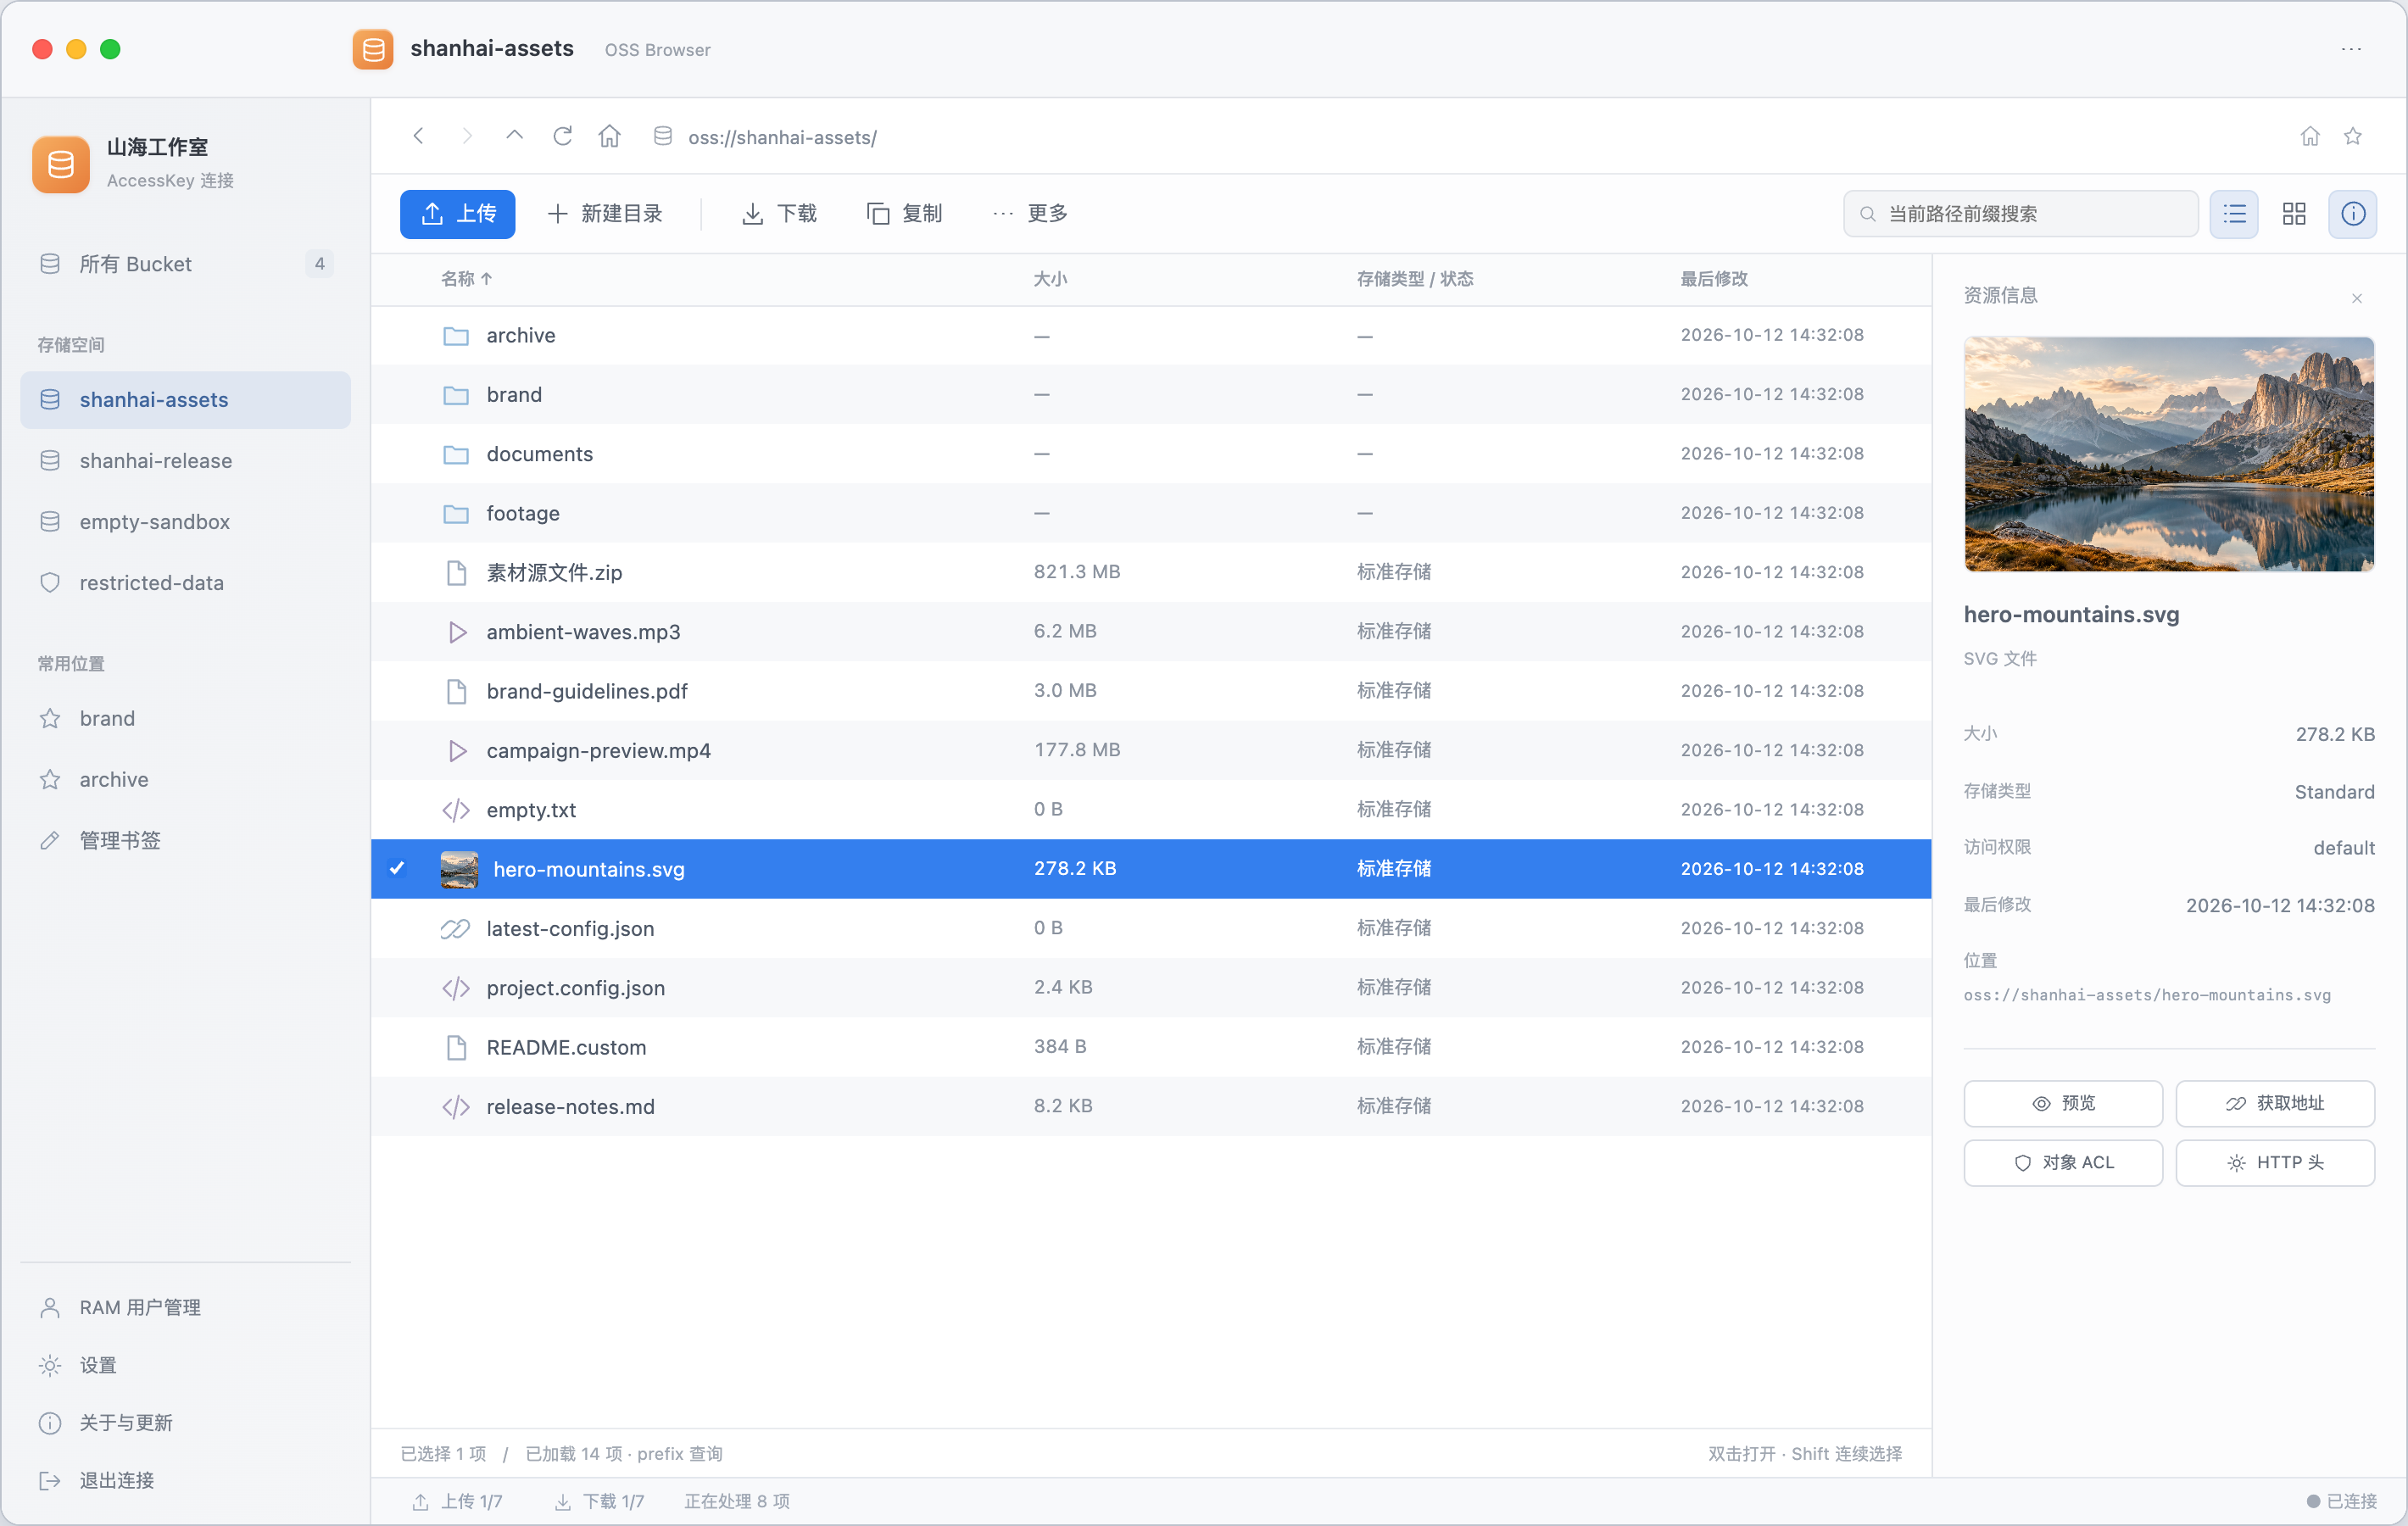The image size is (2408, 1526).
Task: Open the brand bookmark under 常用位置
Action: coord(185,719)
